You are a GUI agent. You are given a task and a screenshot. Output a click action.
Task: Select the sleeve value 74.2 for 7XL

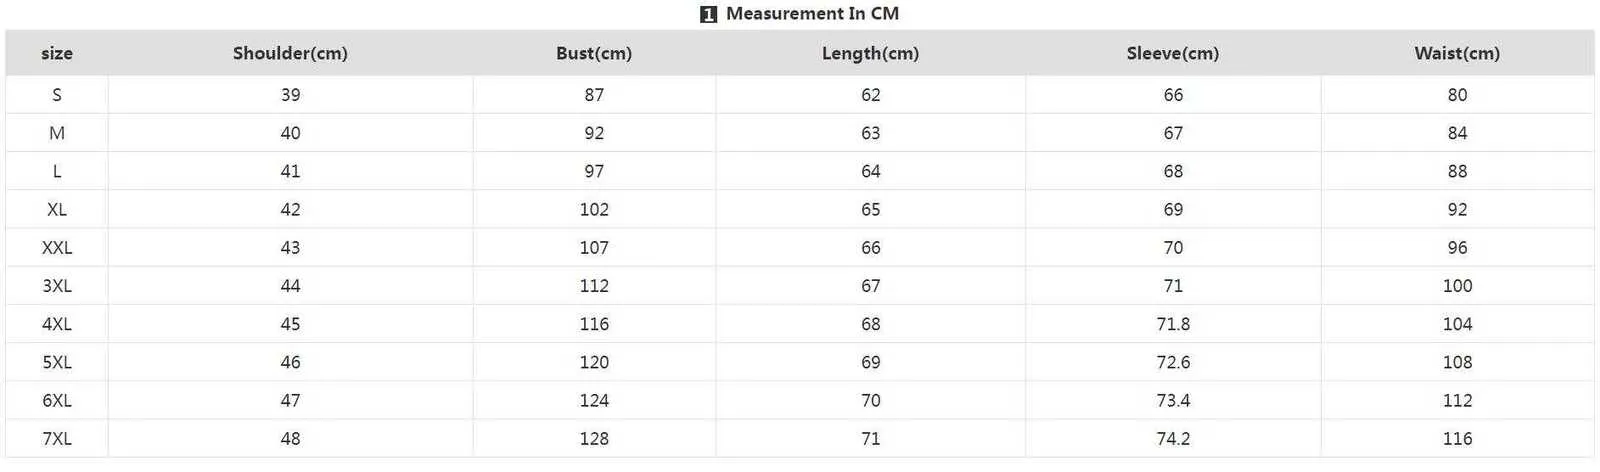(x=1173, y=439)
